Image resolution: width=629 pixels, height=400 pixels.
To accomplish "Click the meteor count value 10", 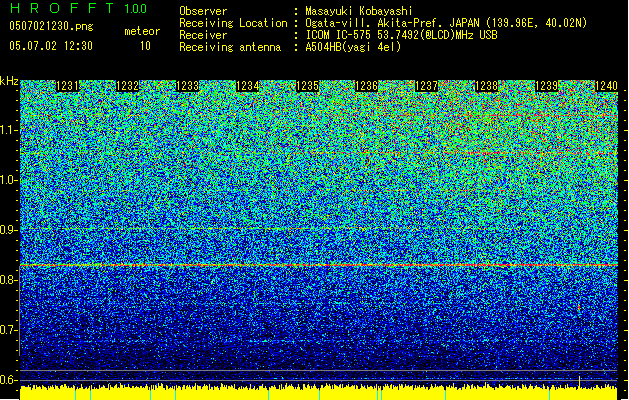I will pos(145,46).
